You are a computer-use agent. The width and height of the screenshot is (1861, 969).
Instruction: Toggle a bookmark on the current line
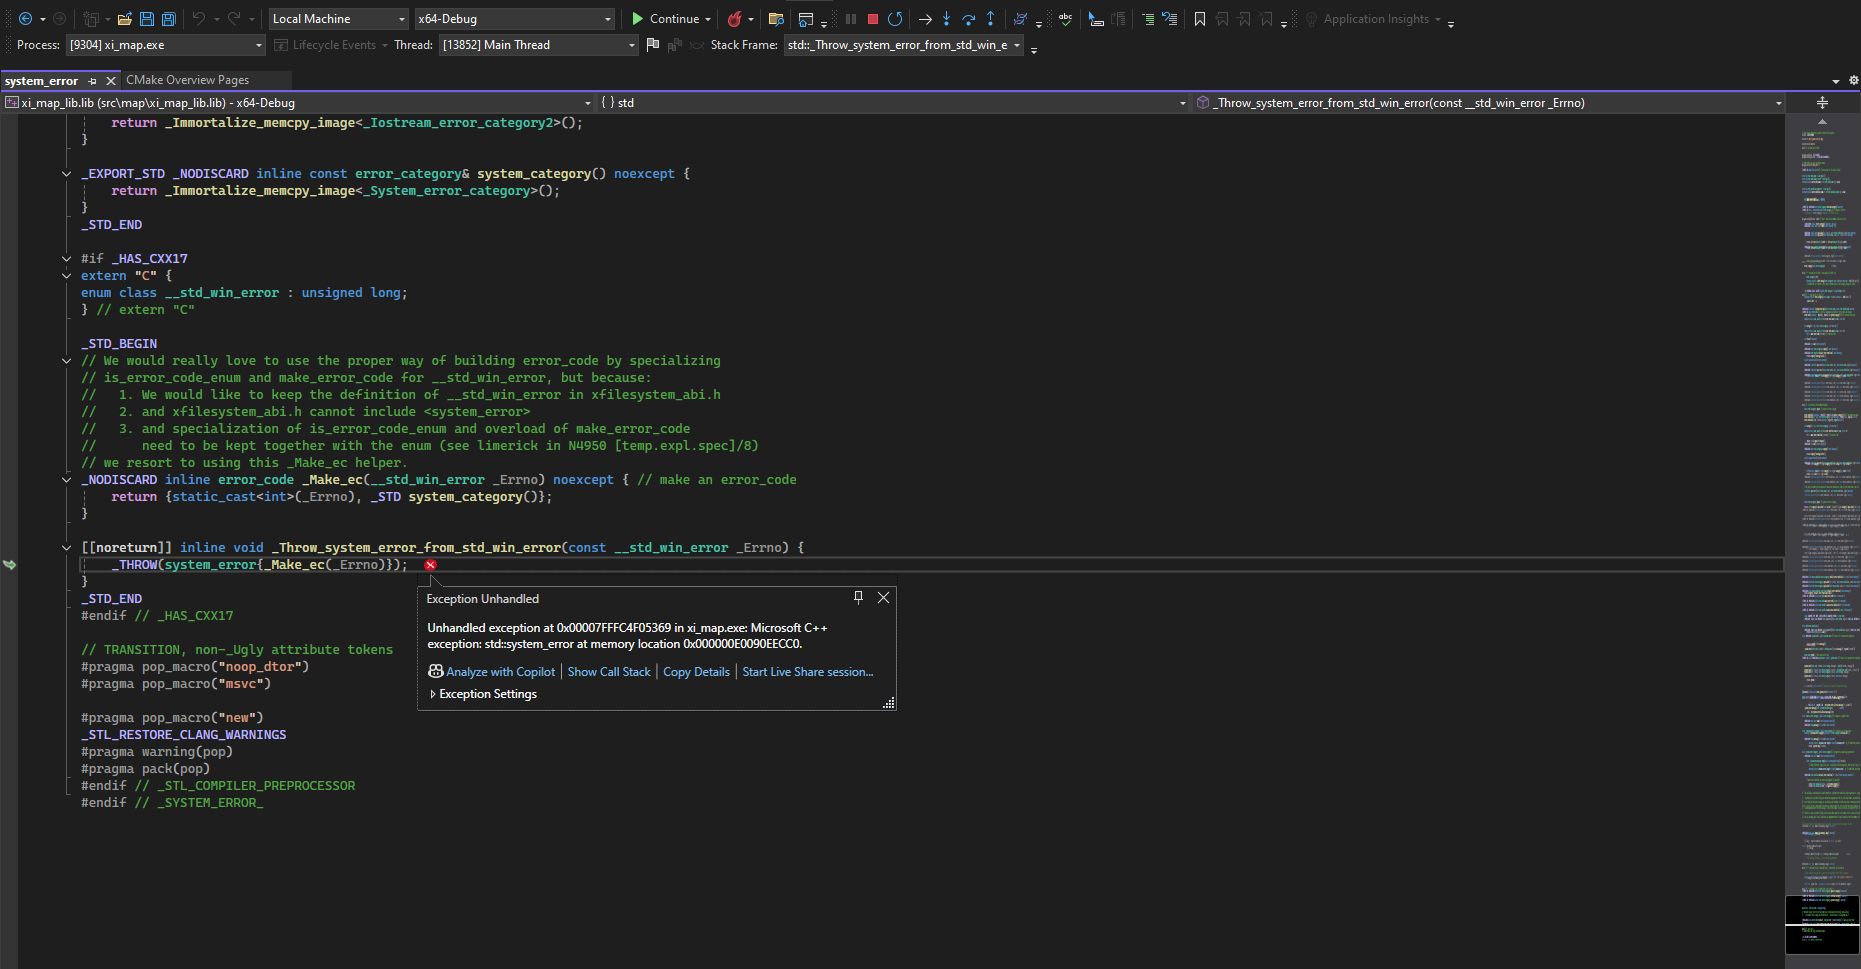[1200, 19]
